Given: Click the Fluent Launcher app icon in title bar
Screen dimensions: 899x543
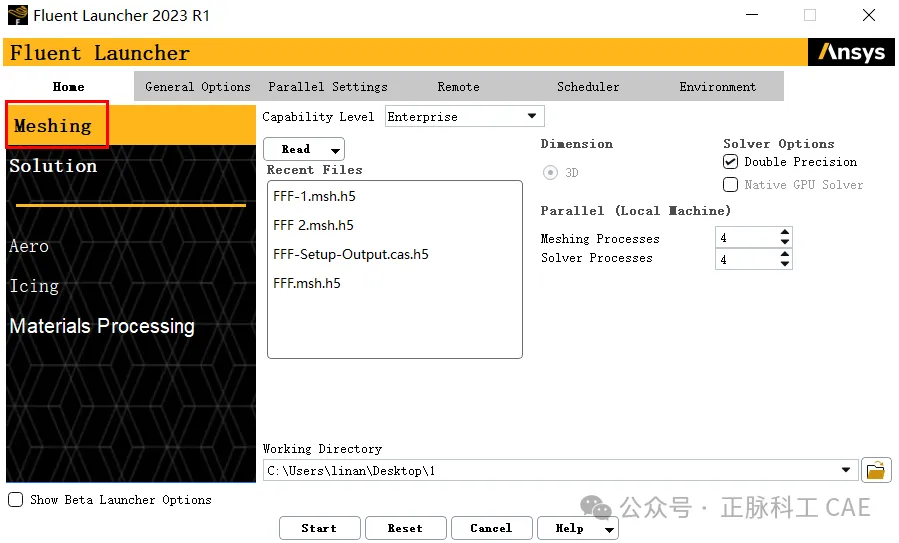Looking at the screenshot, I should tap(18, 15).
